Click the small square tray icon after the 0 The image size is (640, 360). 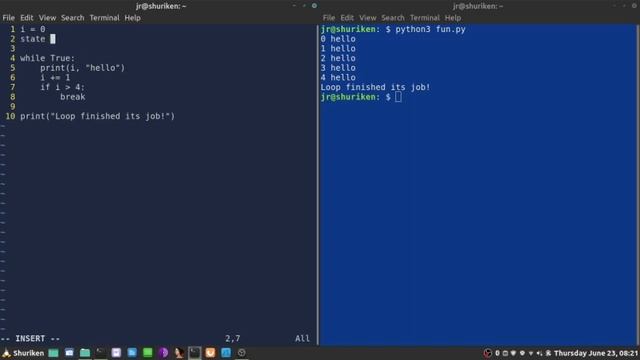click(x=505, y=353)
